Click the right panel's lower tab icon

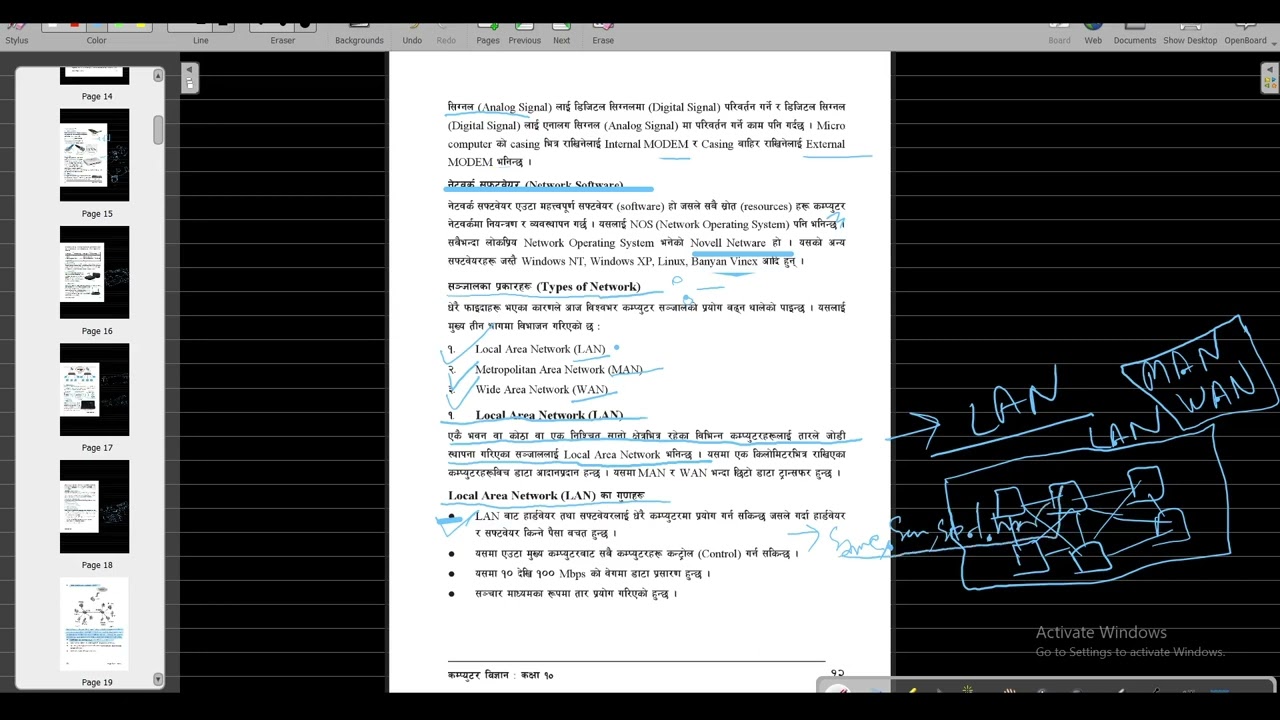(x=1270, y=85)
